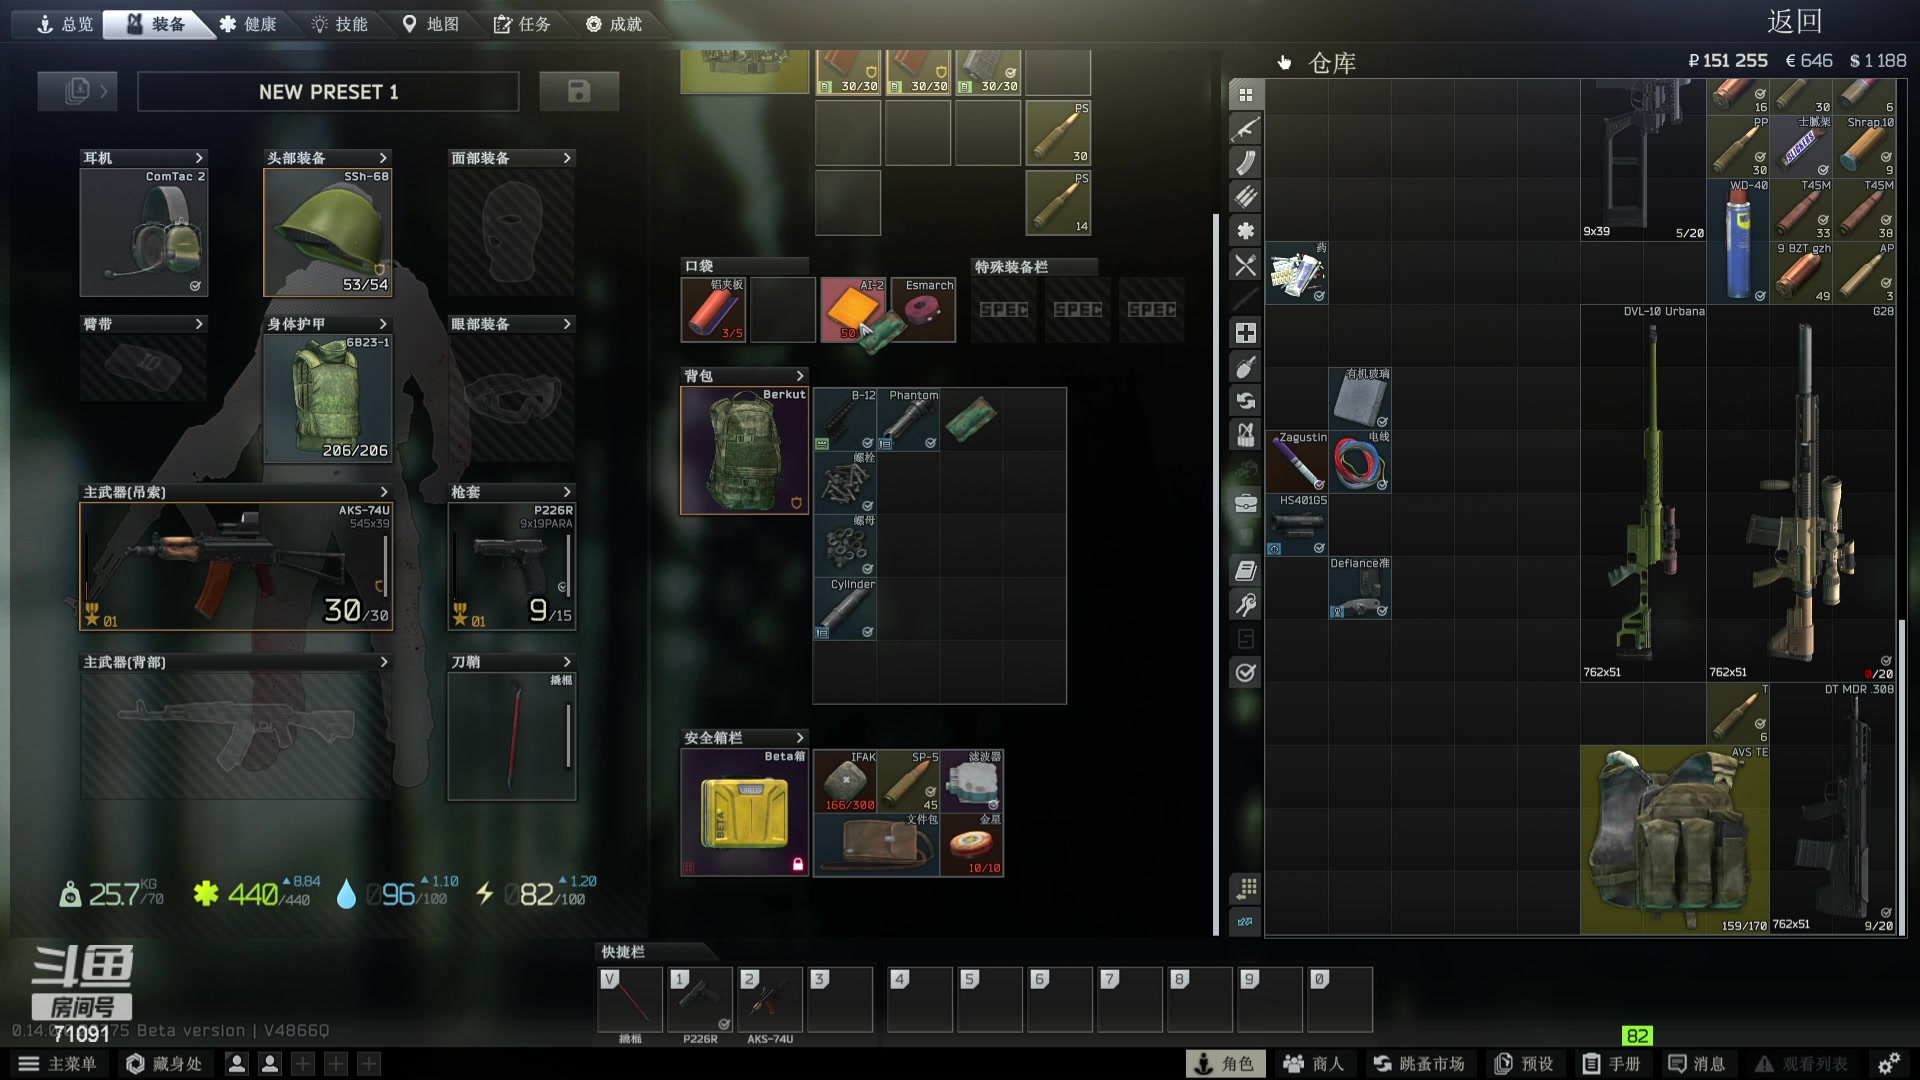Image resolution: width=1920 pixels, height=1080 pixels.
Task: Open the settings gear icon
Action: click(1888, 1063)
